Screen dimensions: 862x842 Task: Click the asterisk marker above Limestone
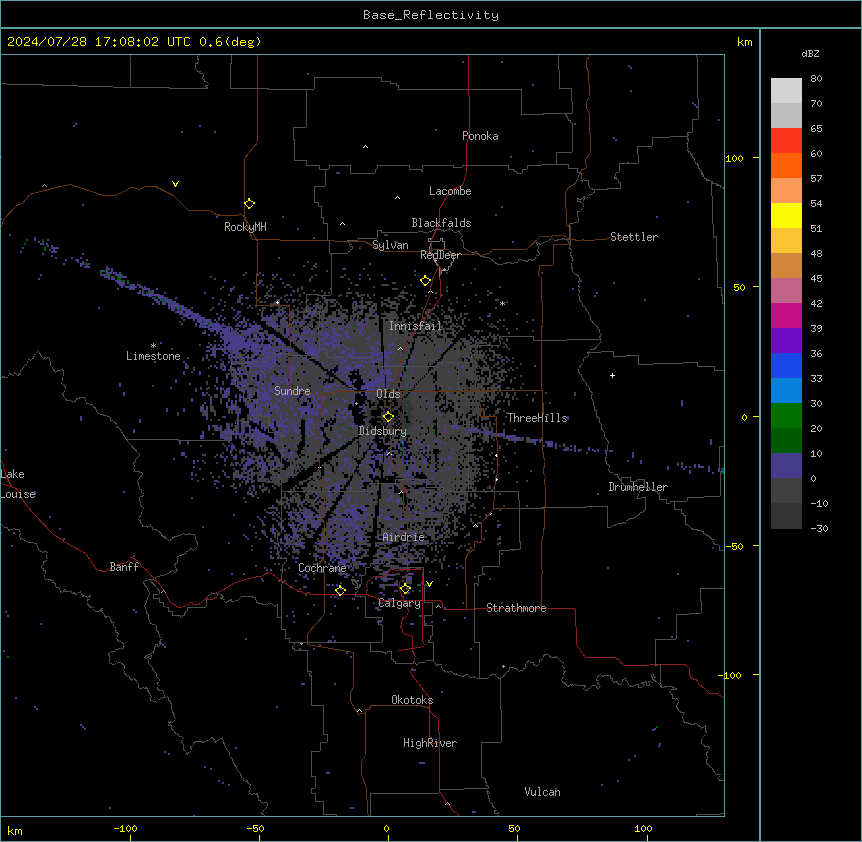[153, 346]
